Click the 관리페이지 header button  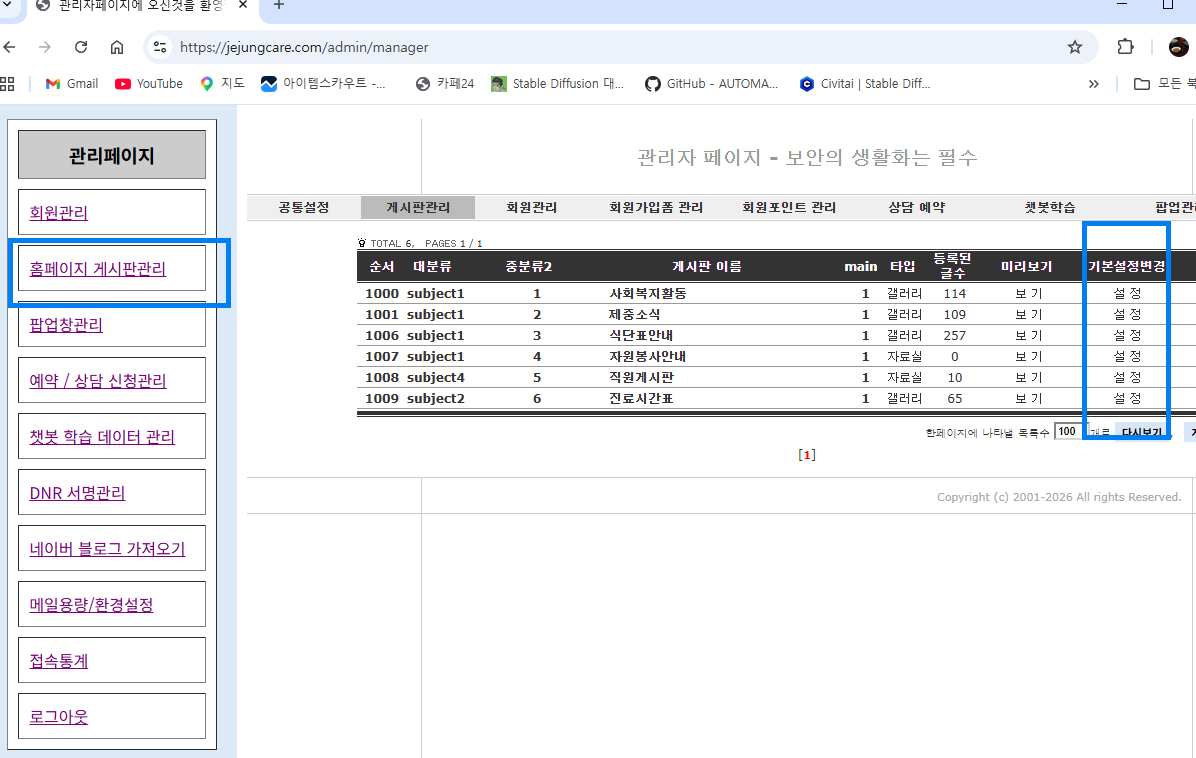point(112,155)
